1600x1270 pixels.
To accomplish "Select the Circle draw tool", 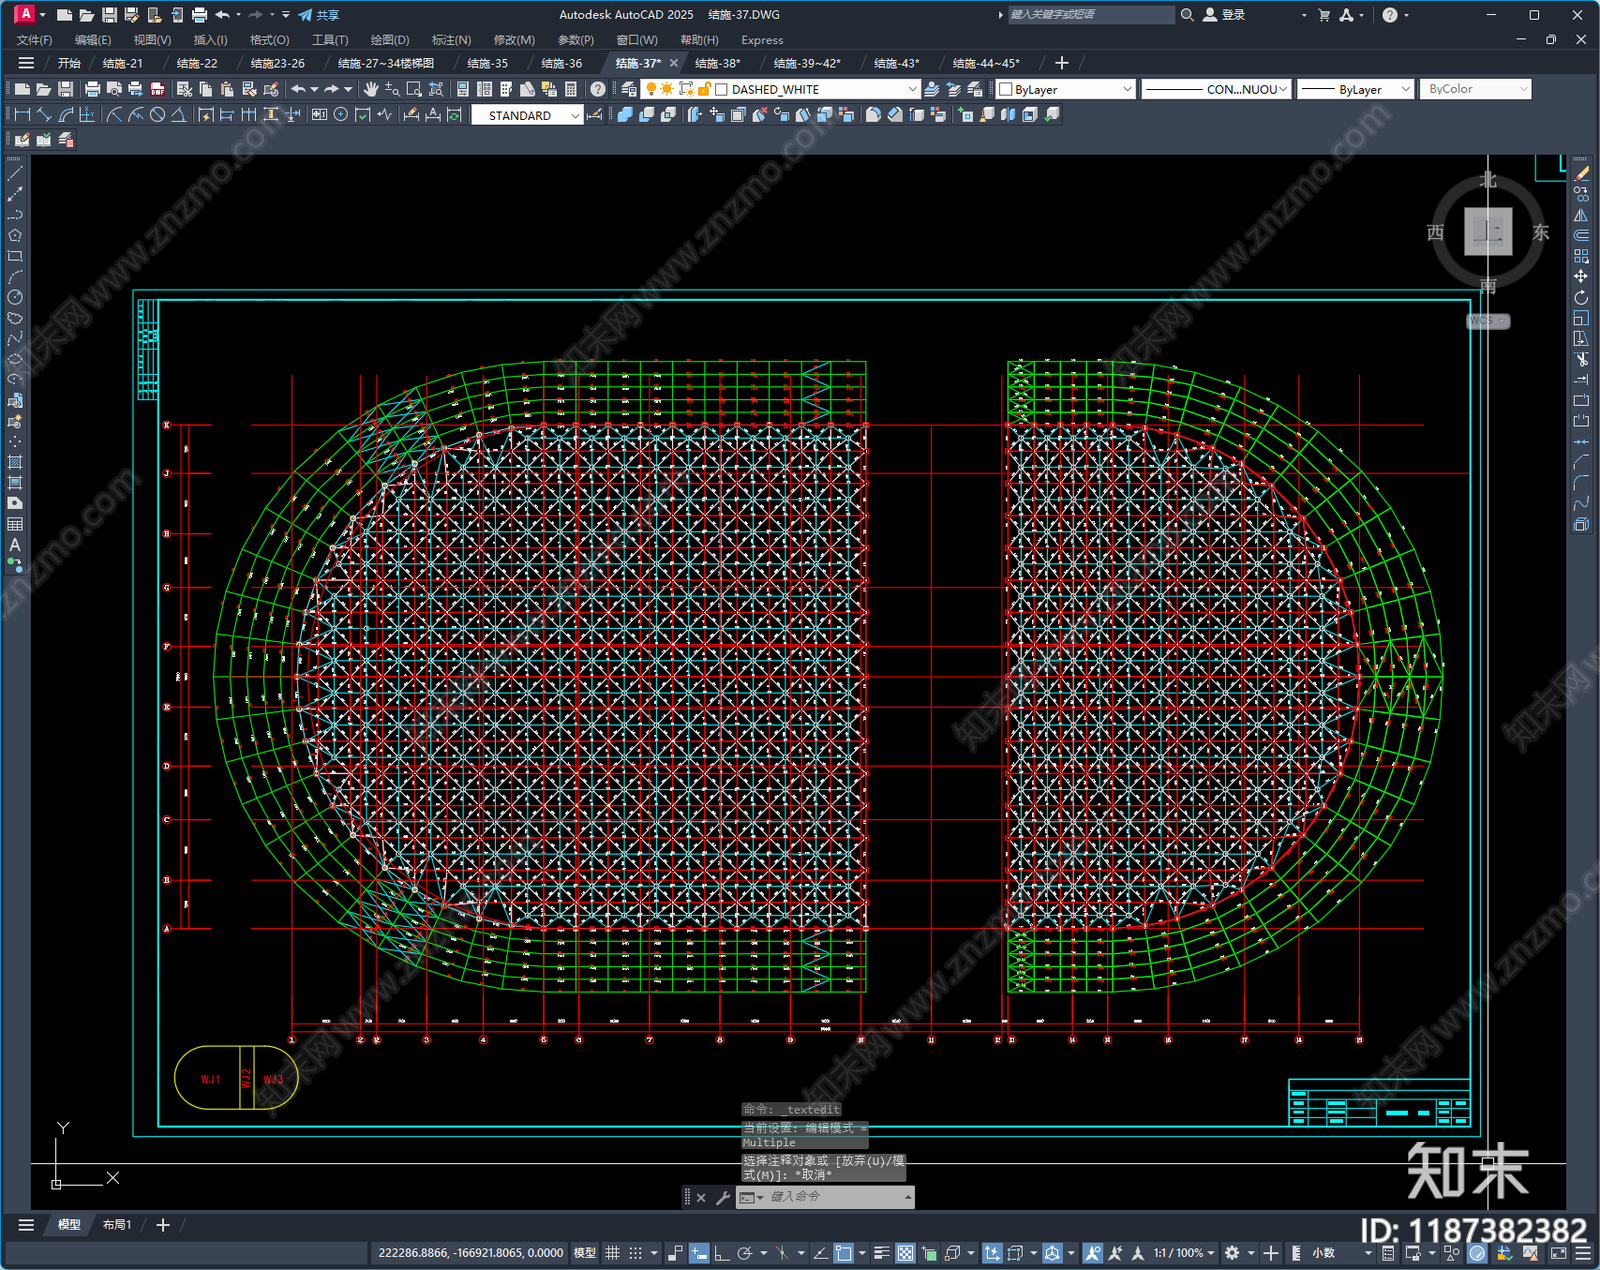I will point(15,297).
